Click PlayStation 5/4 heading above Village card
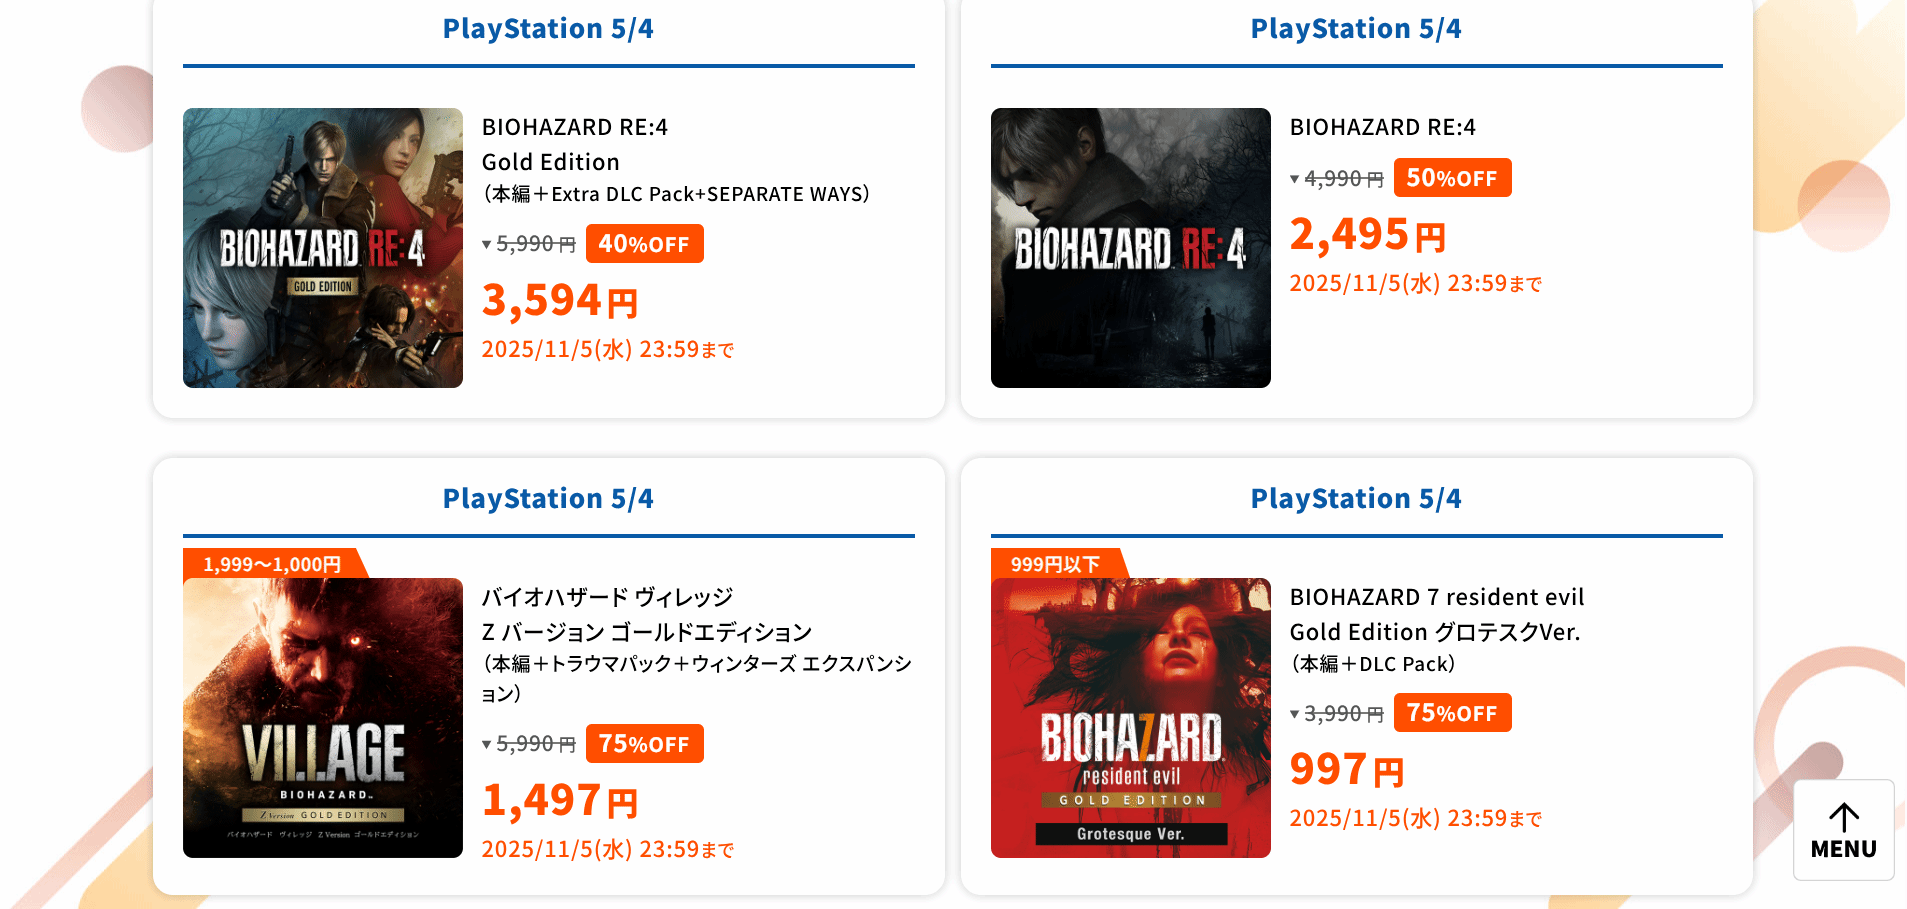1907x909 pixels. (548, 498)
